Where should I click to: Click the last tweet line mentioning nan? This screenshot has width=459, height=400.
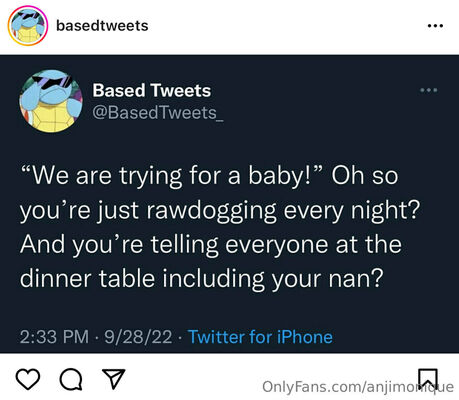coord(202,279)
